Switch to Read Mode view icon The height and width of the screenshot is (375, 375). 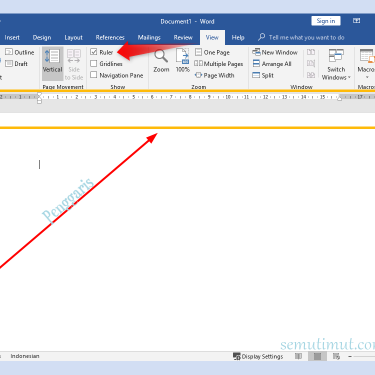[x=298, y=356]
